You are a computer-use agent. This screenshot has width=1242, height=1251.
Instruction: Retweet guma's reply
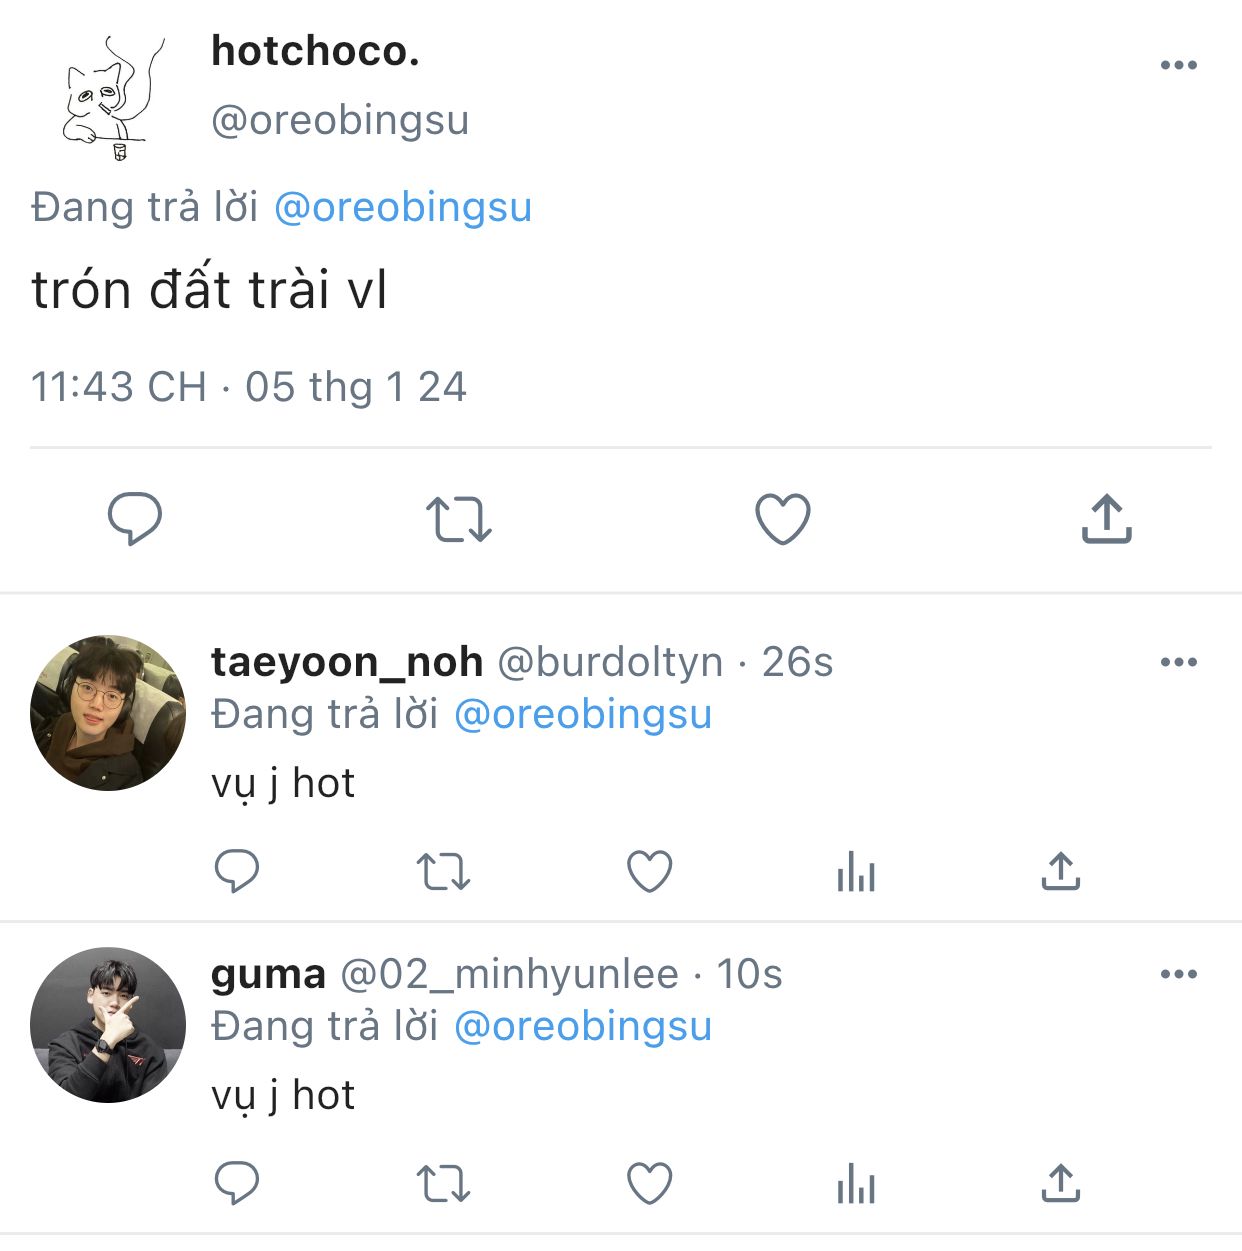coord(443,1183)
